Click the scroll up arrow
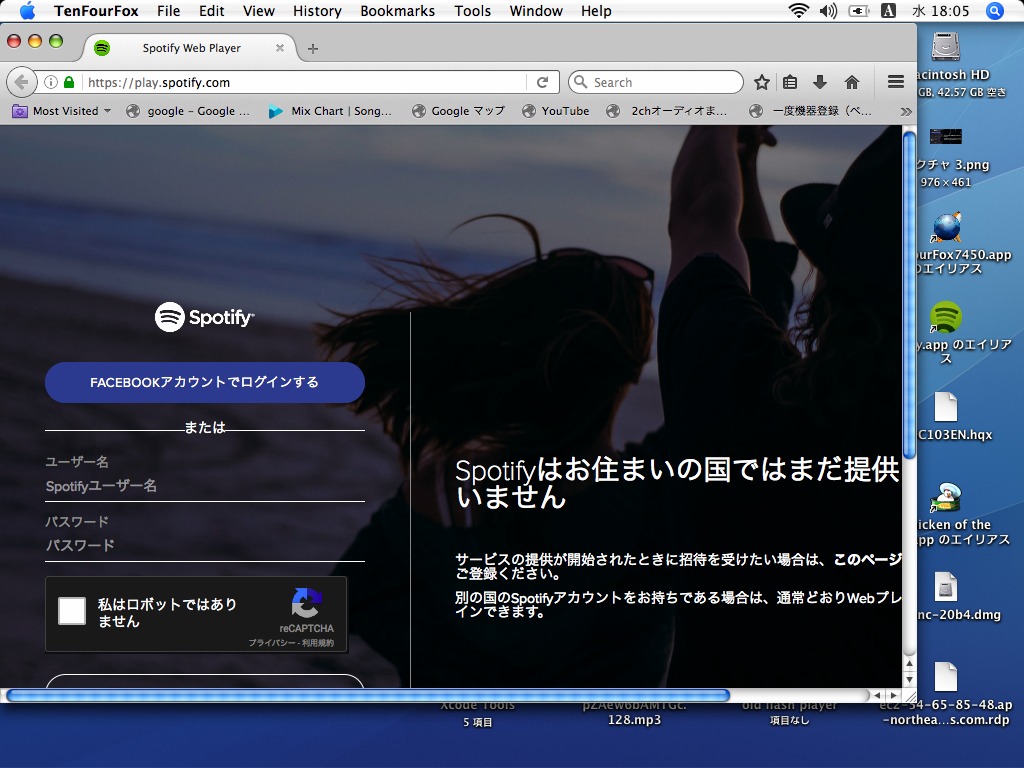This screenshot has width=1024, height=768. pos(909,663)
